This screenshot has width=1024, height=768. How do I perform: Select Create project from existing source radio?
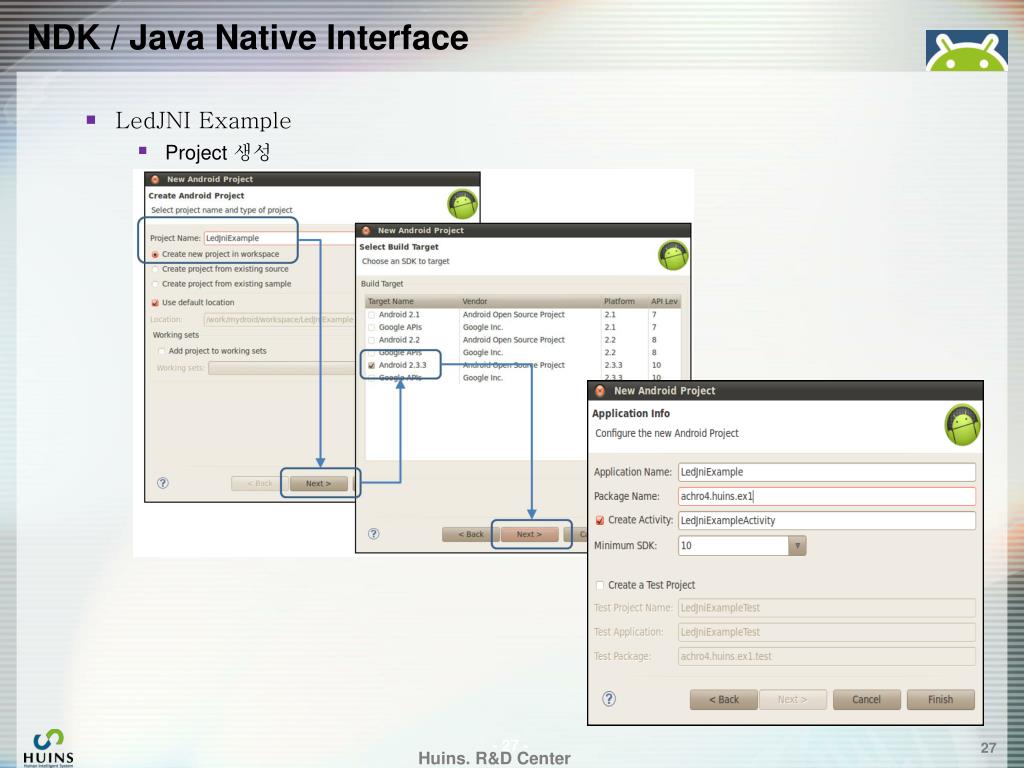click(x=155, y=269)
